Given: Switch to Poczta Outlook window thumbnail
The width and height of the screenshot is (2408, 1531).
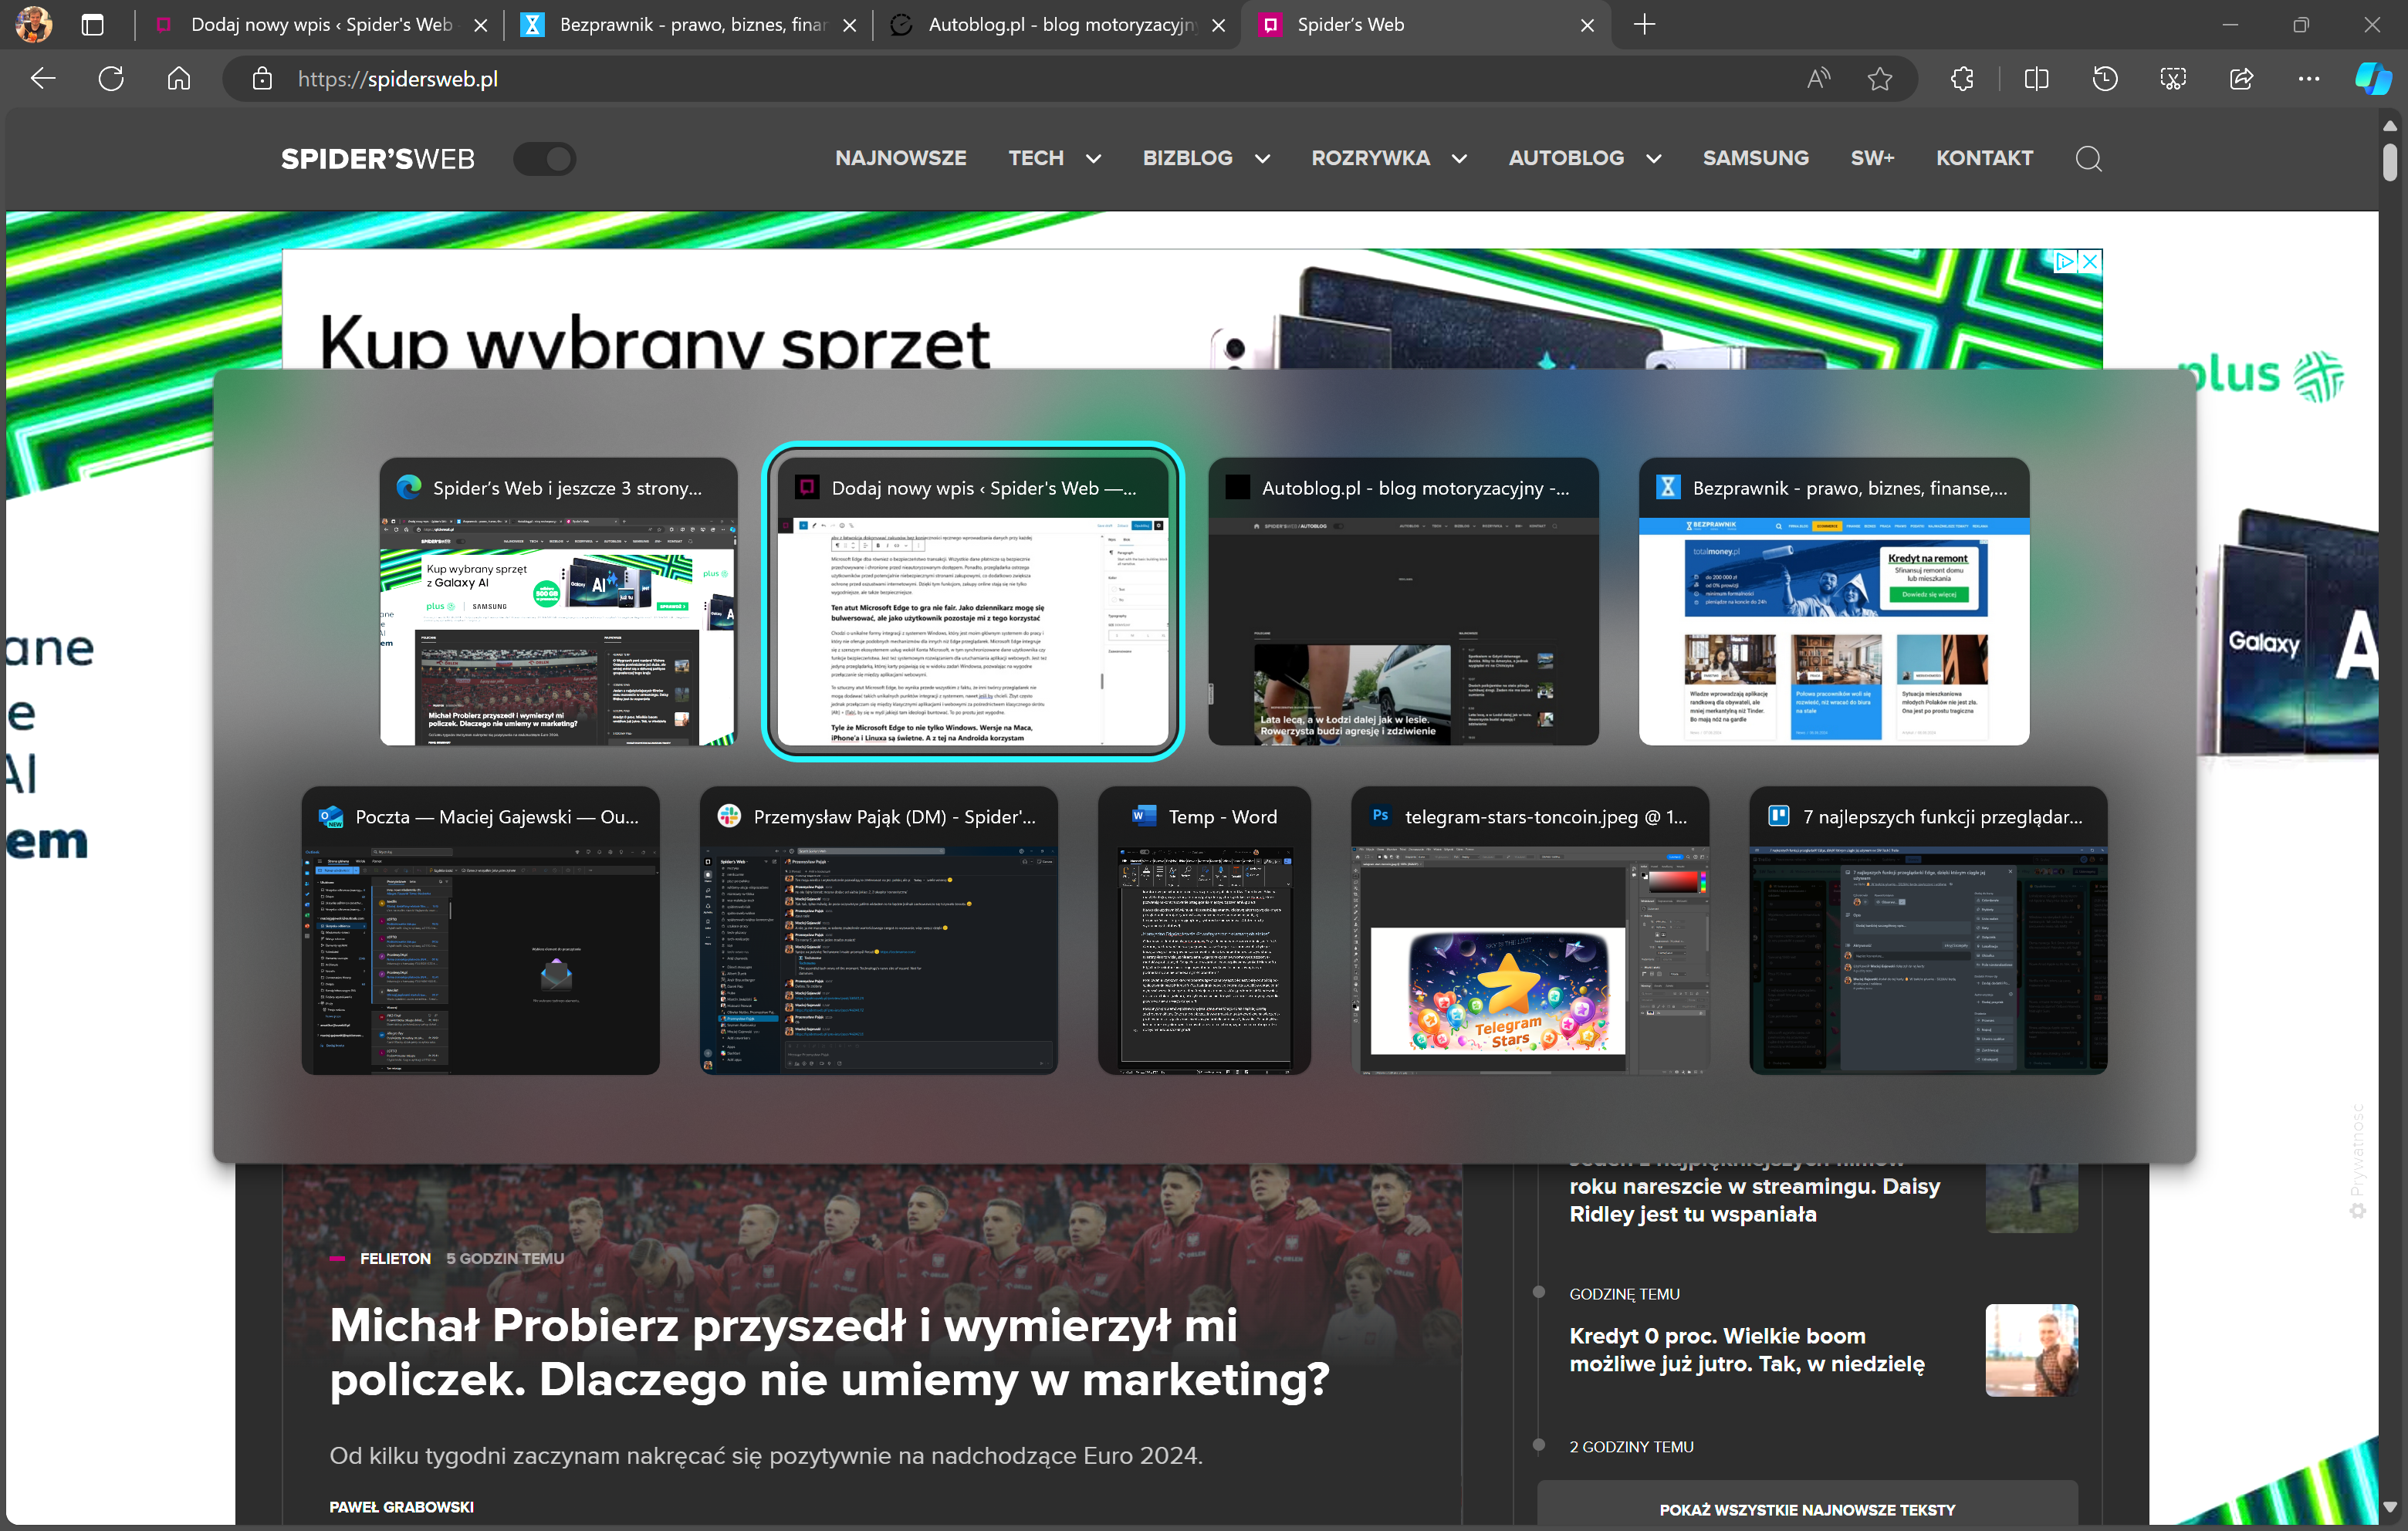Looking at the screenshot, I should 480,930.
